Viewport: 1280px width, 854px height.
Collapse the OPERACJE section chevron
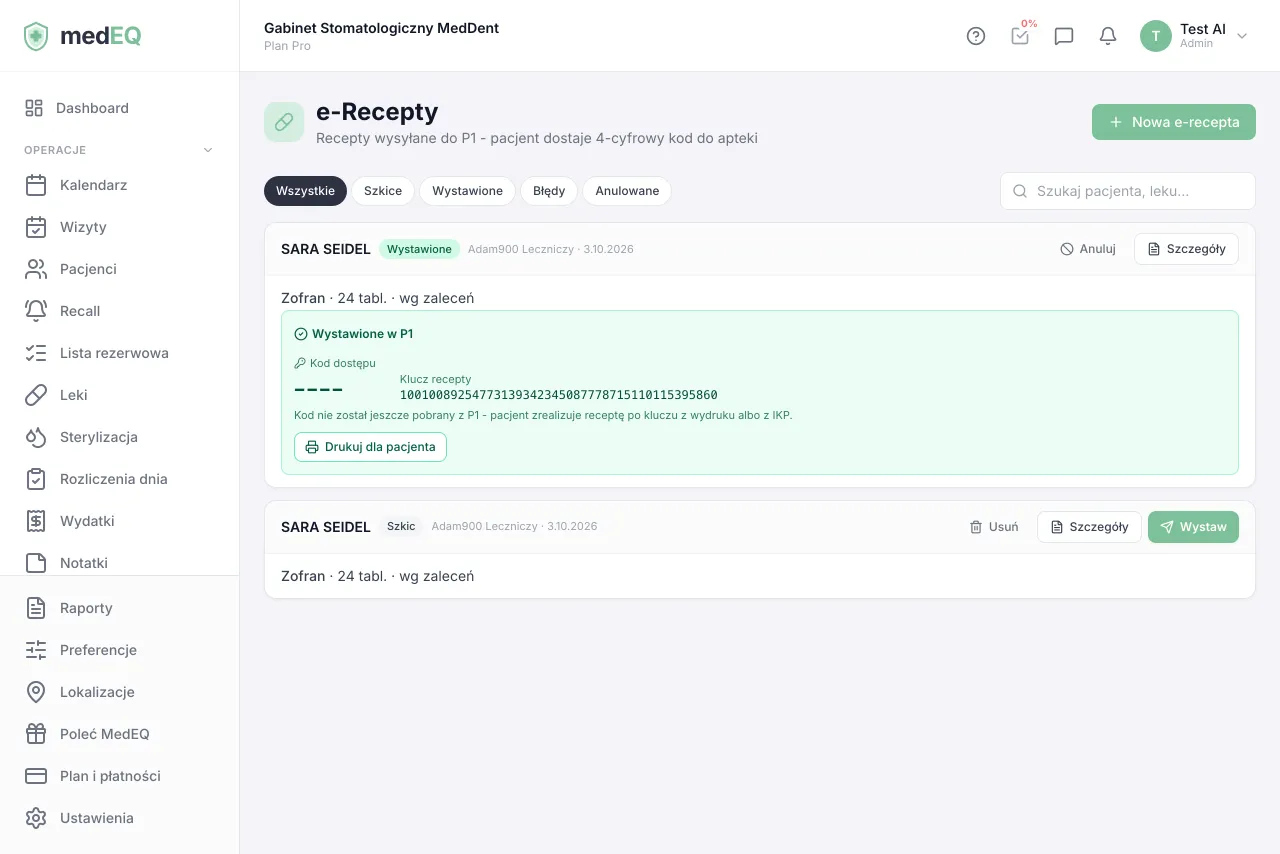[208, 150]
